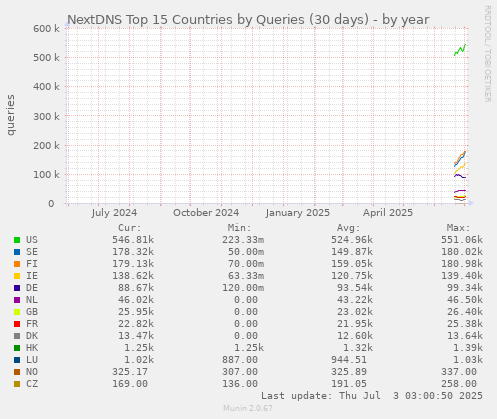Viewport: 497px width, 419px height.
Task: Click the GB lime legend swatch
Action: (x=17, y=312)
